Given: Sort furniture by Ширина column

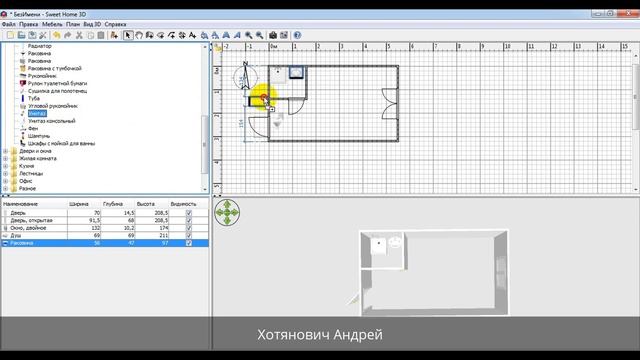Looking at the screenshot, I should pos(84,204).
